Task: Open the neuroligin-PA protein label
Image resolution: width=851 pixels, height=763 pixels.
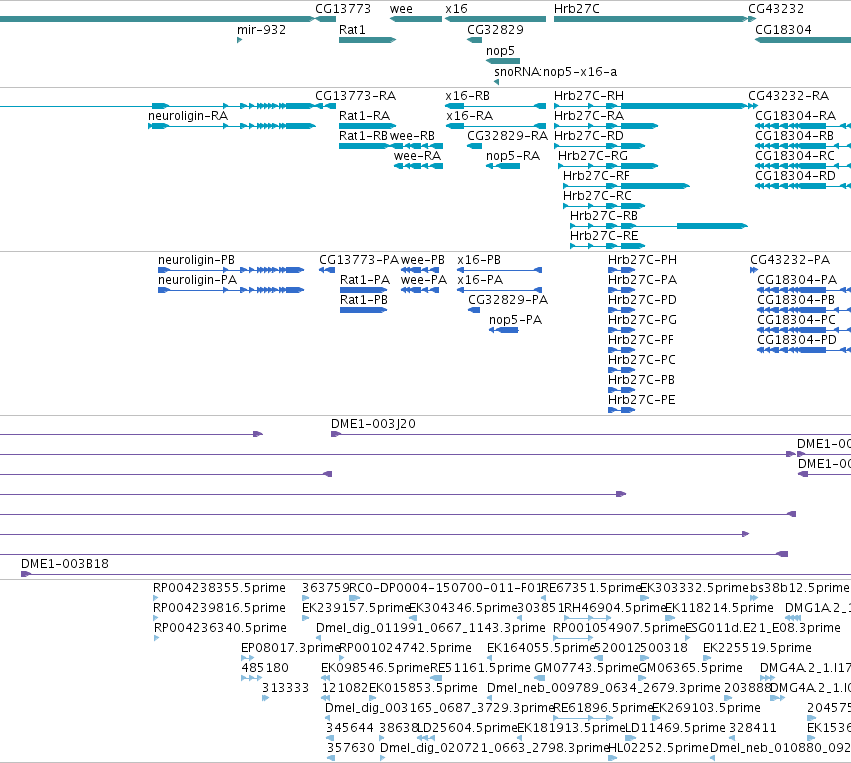Action: 197,280
